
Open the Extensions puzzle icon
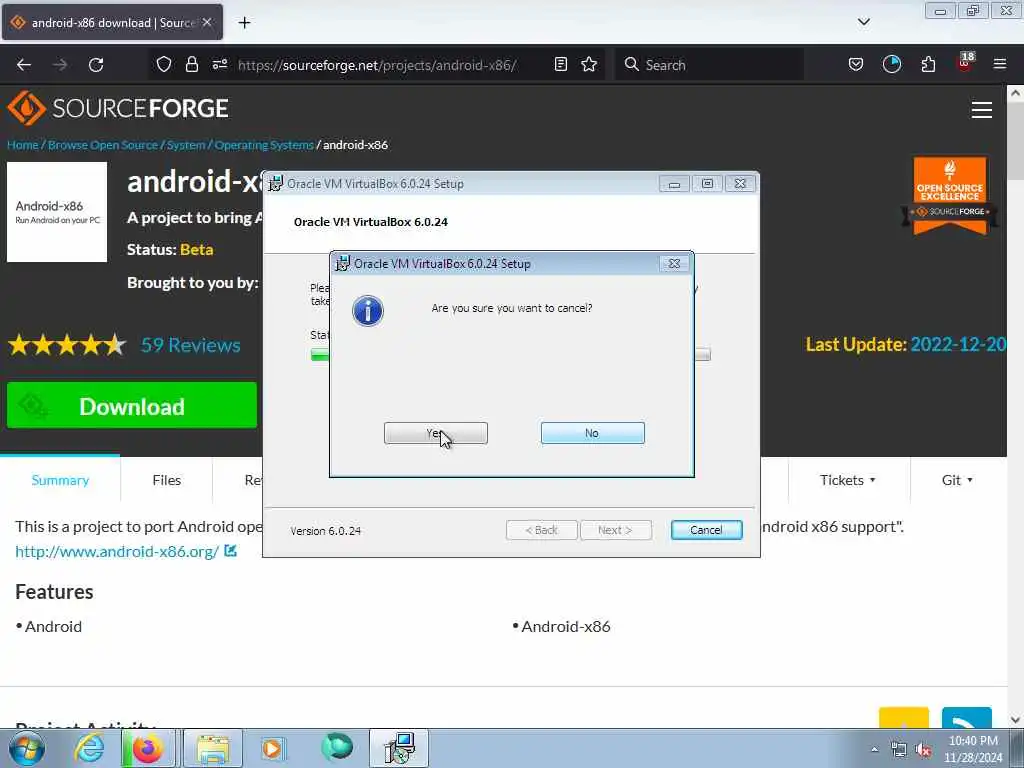[x=928, y=64]
